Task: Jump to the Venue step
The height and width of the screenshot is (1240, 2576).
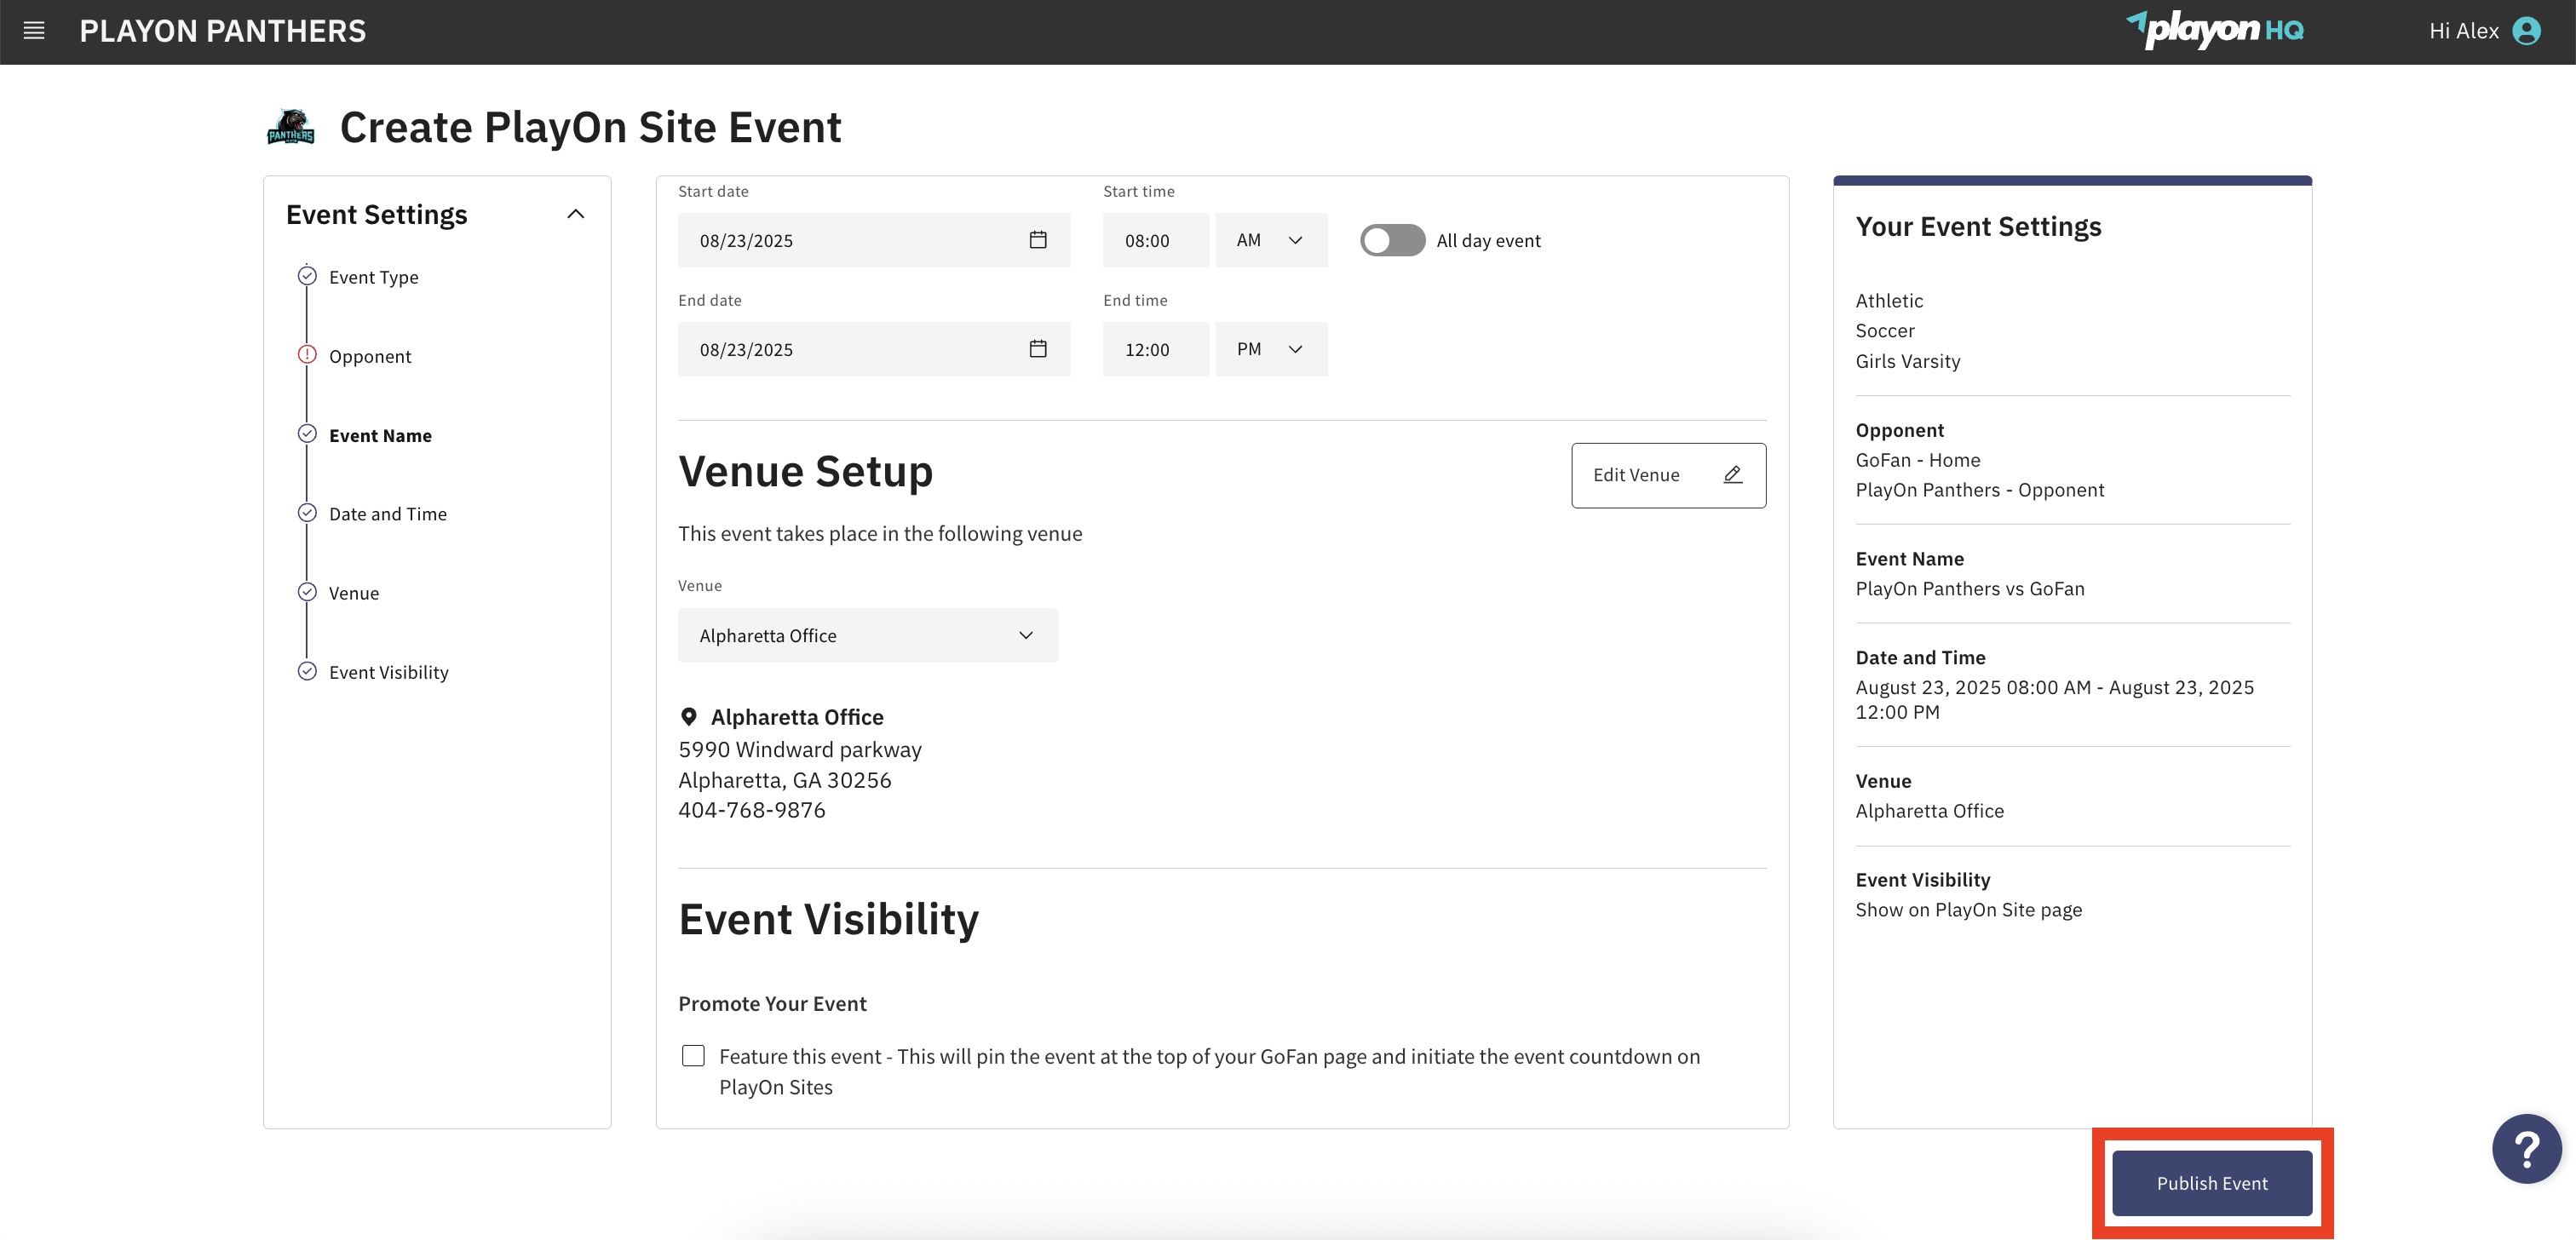Action: 354,593
